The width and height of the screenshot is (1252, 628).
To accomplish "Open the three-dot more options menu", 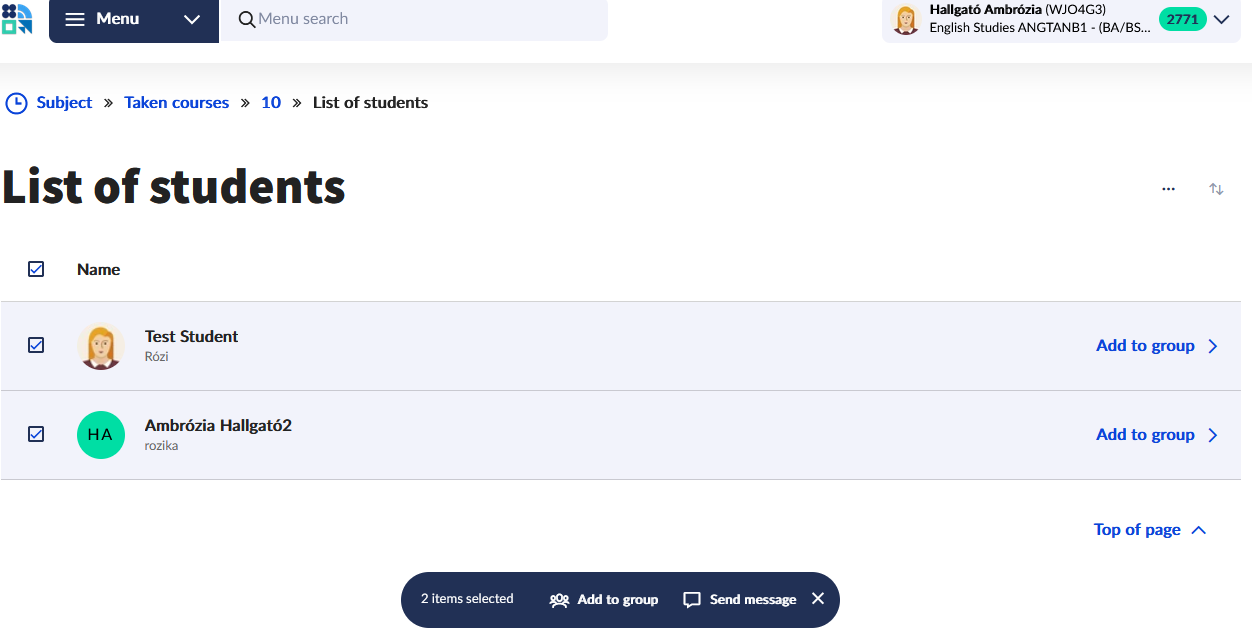I will point(1168,188).
